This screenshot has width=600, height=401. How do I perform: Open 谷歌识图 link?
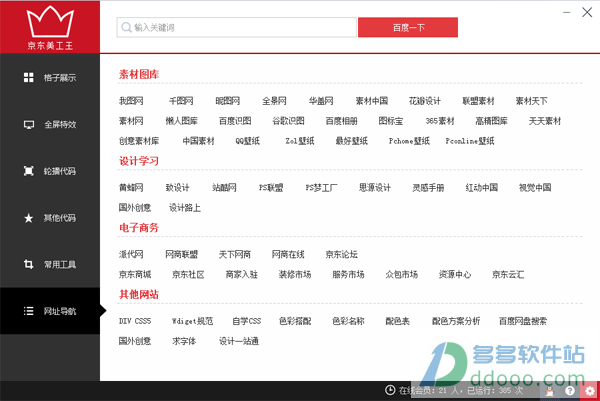[288, 121]
